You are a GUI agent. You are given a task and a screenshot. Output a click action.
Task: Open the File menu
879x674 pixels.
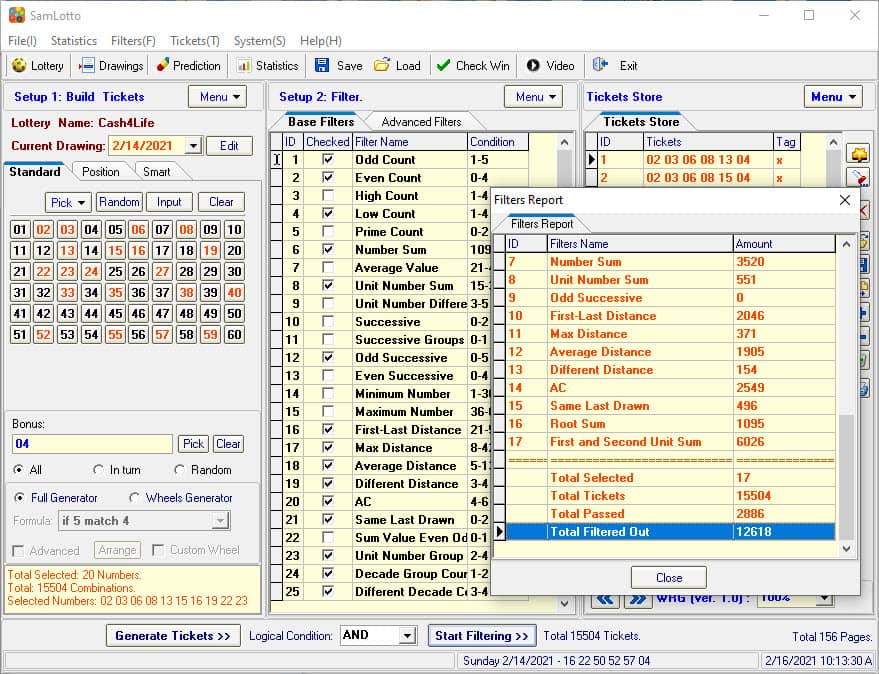[x=22, y=41]
